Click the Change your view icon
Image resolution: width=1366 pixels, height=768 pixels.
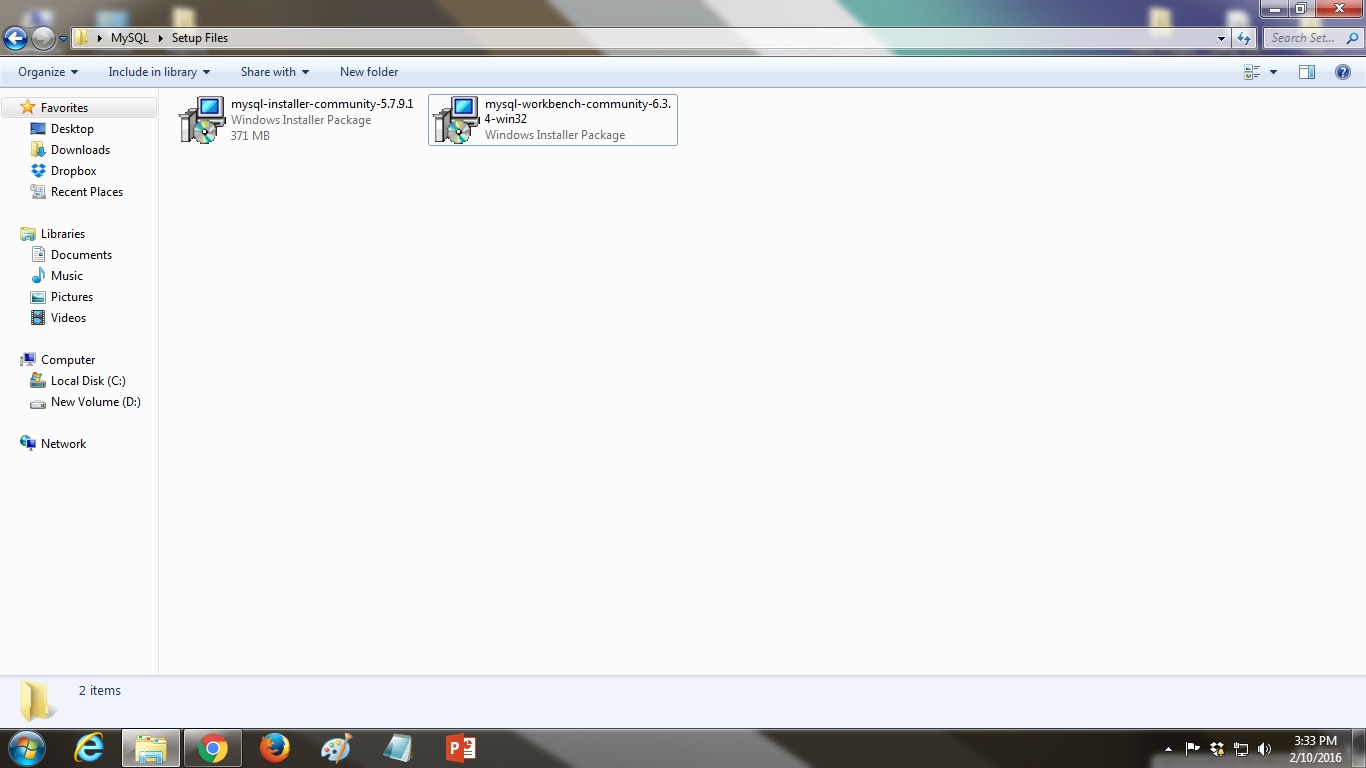(x=1252, y=72)
